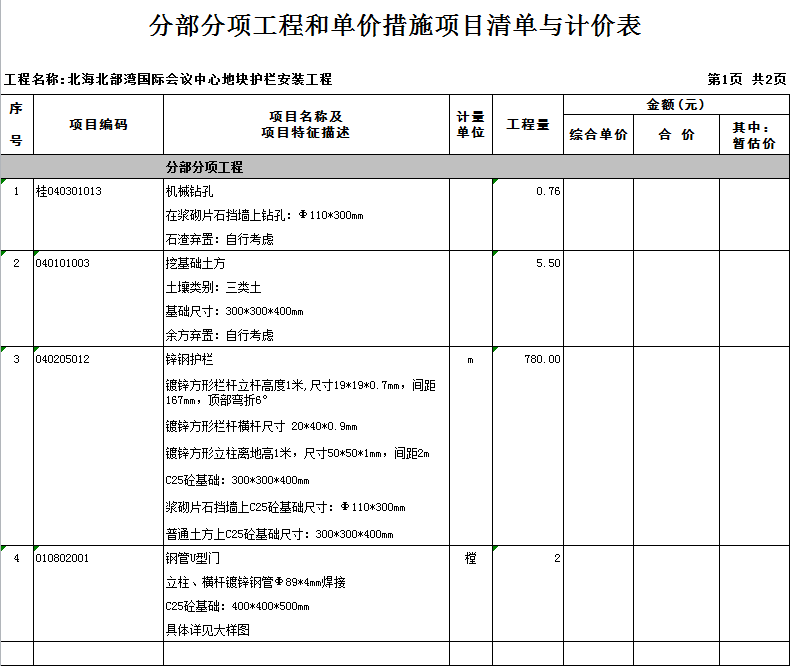Select the 合价 header cell
This screenshot has width=791, height=666.
[675, 135]
